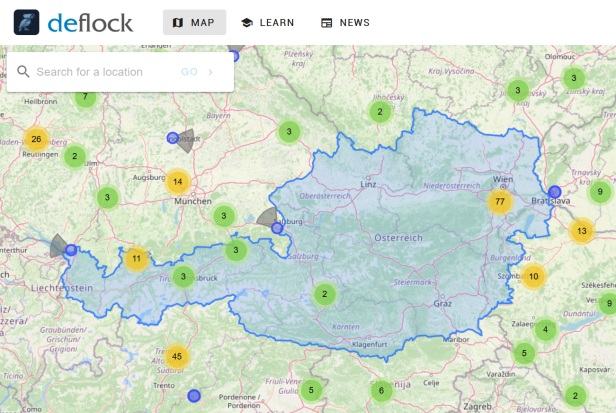Open the LEARN page
This screenshot has width=616, height=413.
(x=268, y=22)
